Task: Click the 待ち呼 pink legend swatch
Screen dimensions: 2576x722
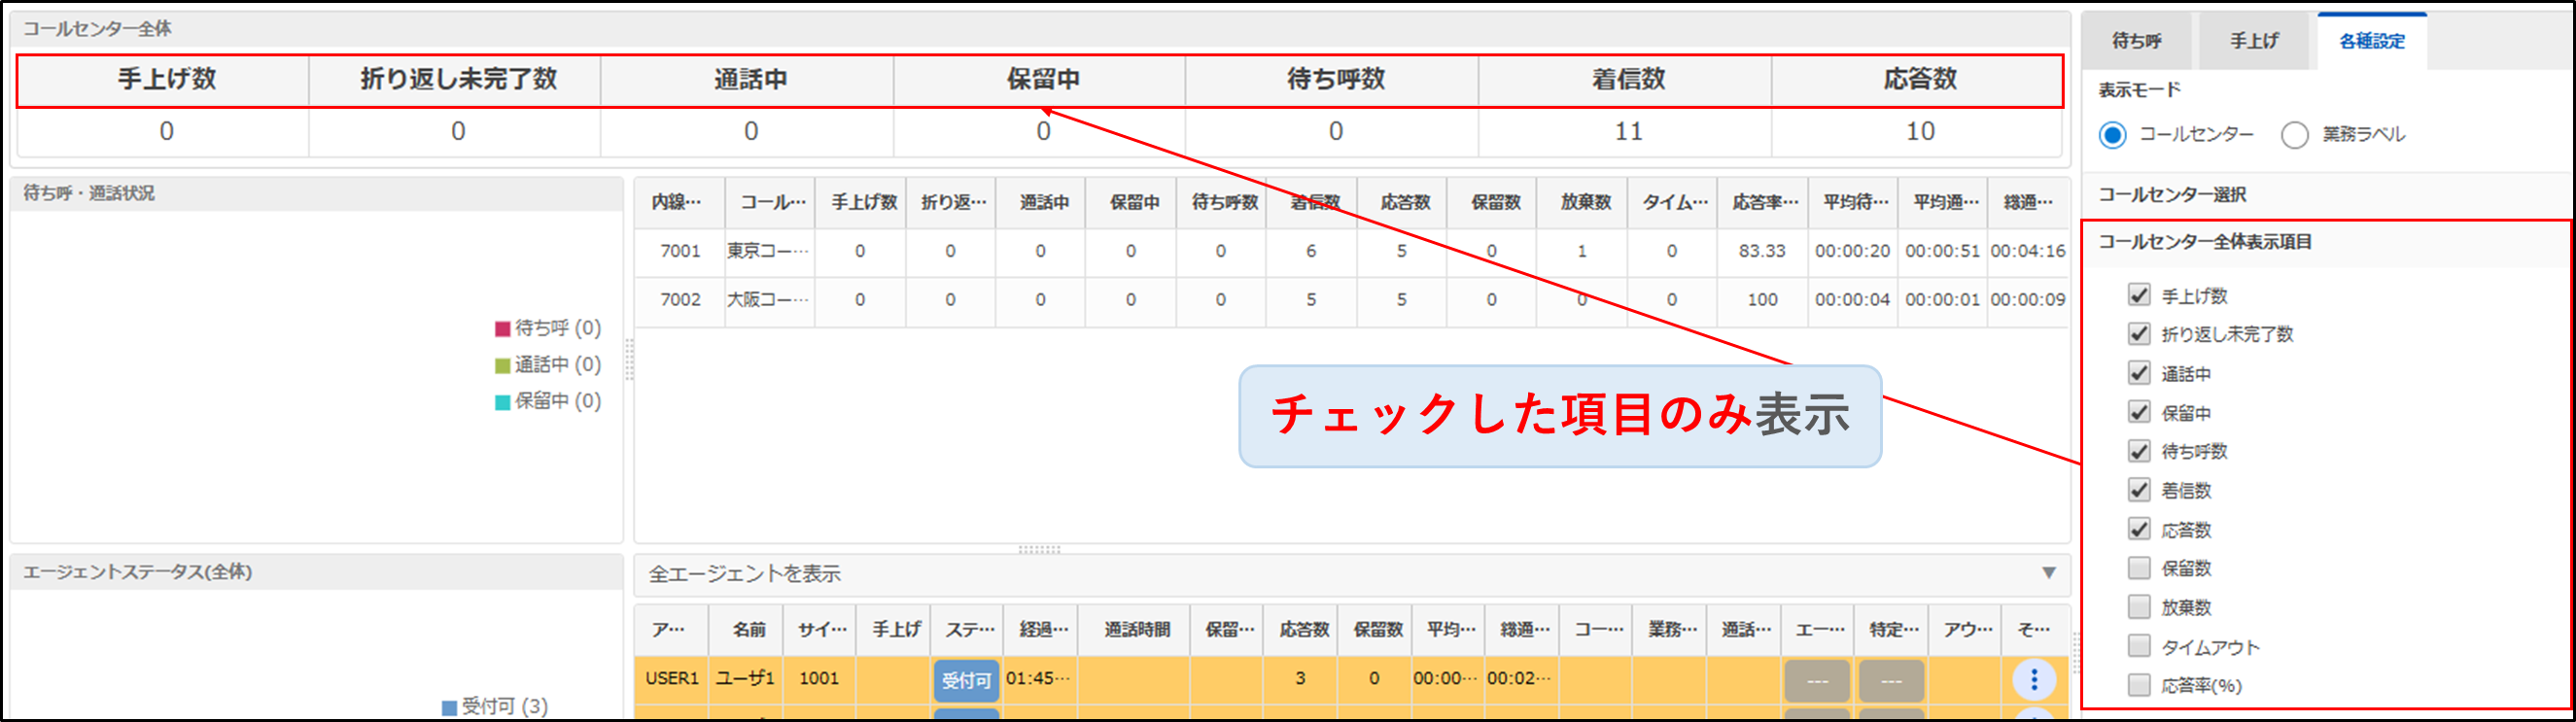Action: coord(503,329)
